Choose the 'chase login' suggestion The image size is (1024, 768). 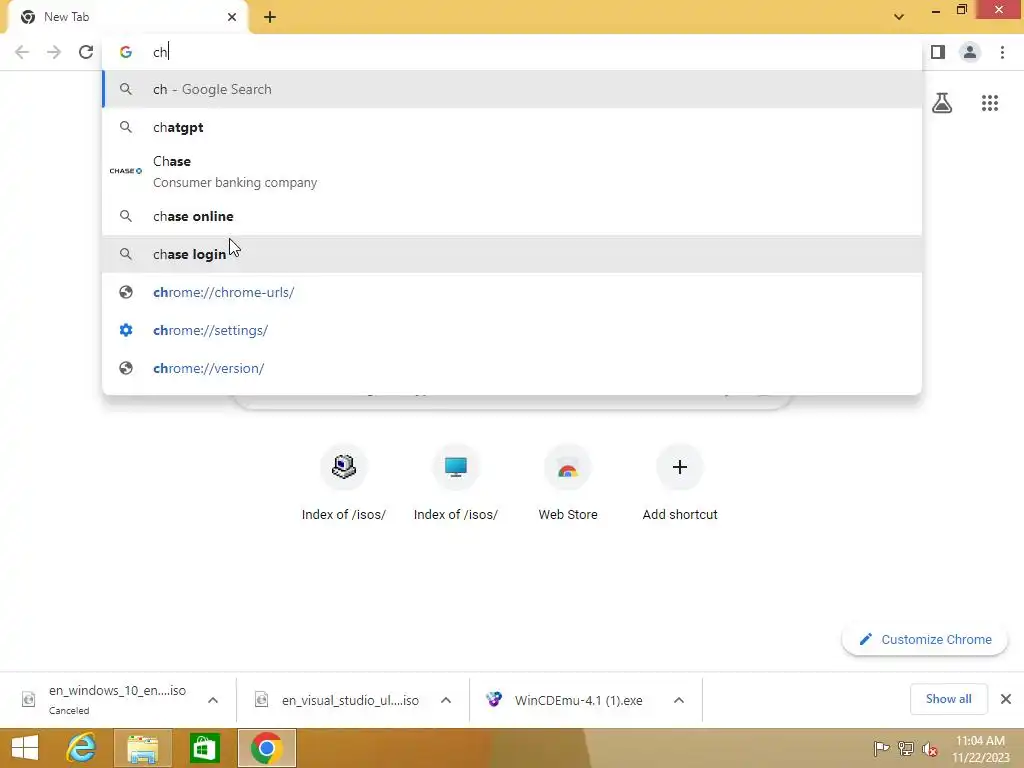click(512, 254)
